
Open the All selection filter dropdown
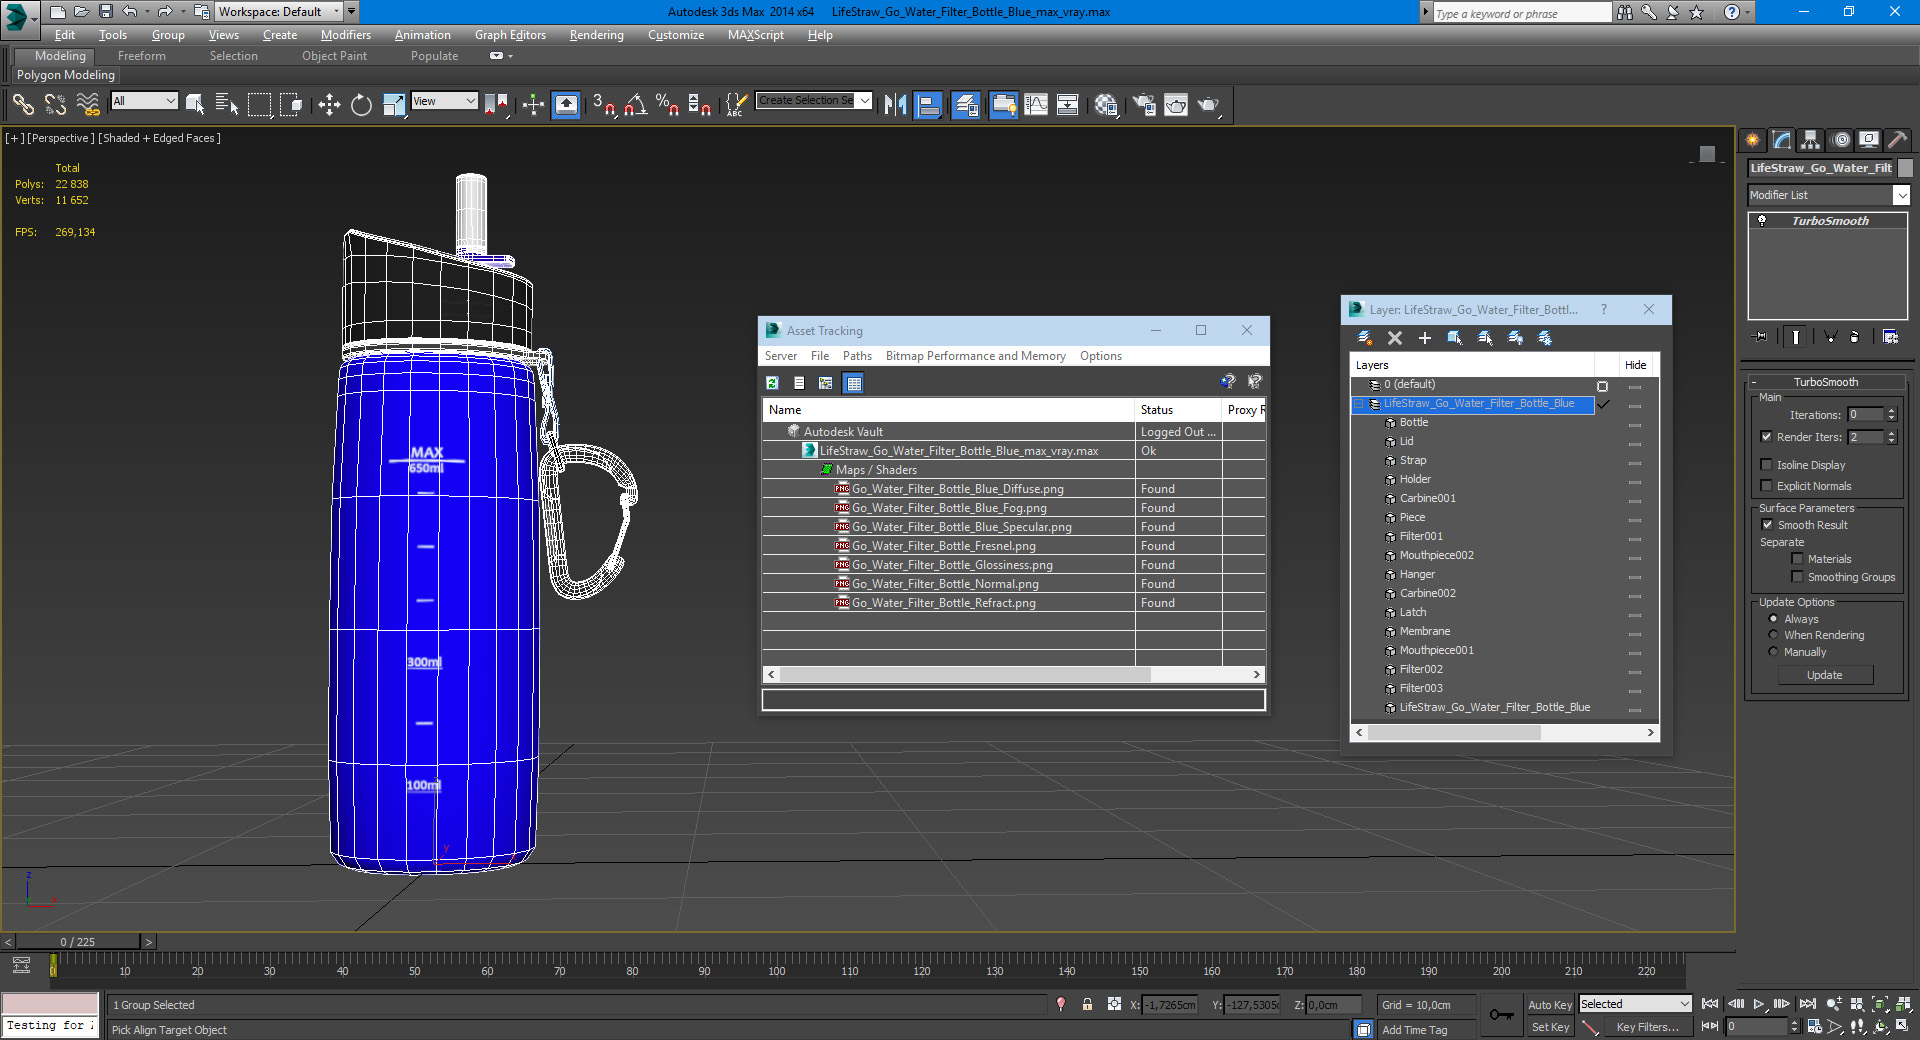[144, 101]
